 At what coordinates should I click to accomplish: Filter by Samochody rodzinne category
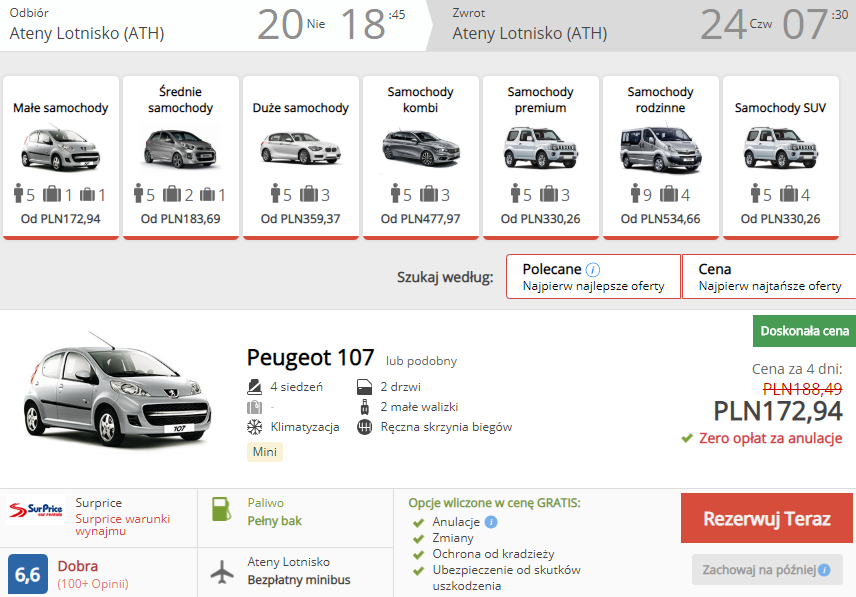tap(660, 157)
